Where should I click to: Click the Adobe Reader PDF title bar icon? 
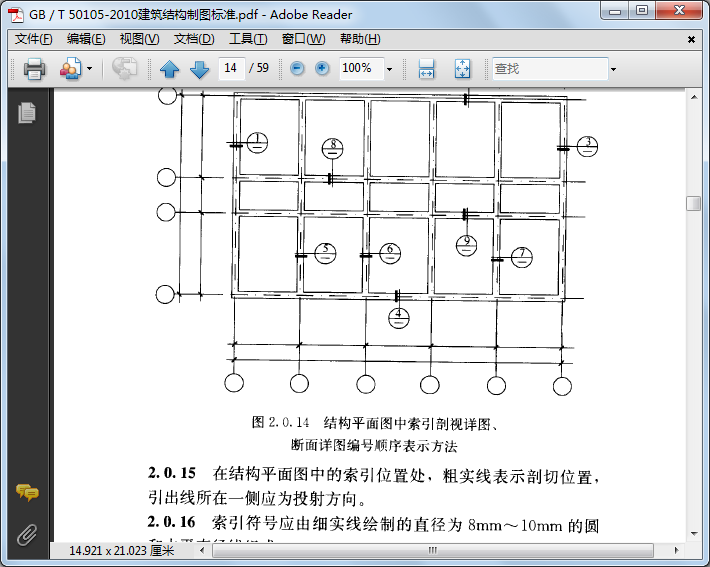pyautogui.click(x=16, y=14)
